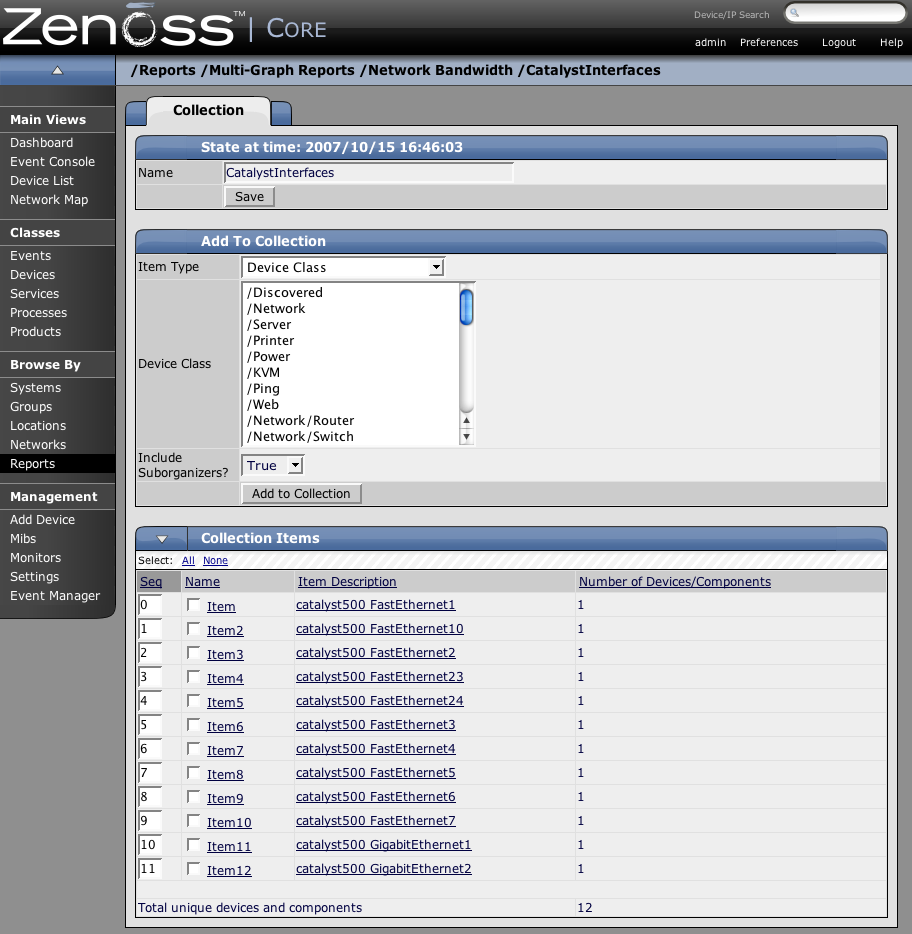Tick the checkbox next to Item
912x934 pixels.
pos(193,605)
